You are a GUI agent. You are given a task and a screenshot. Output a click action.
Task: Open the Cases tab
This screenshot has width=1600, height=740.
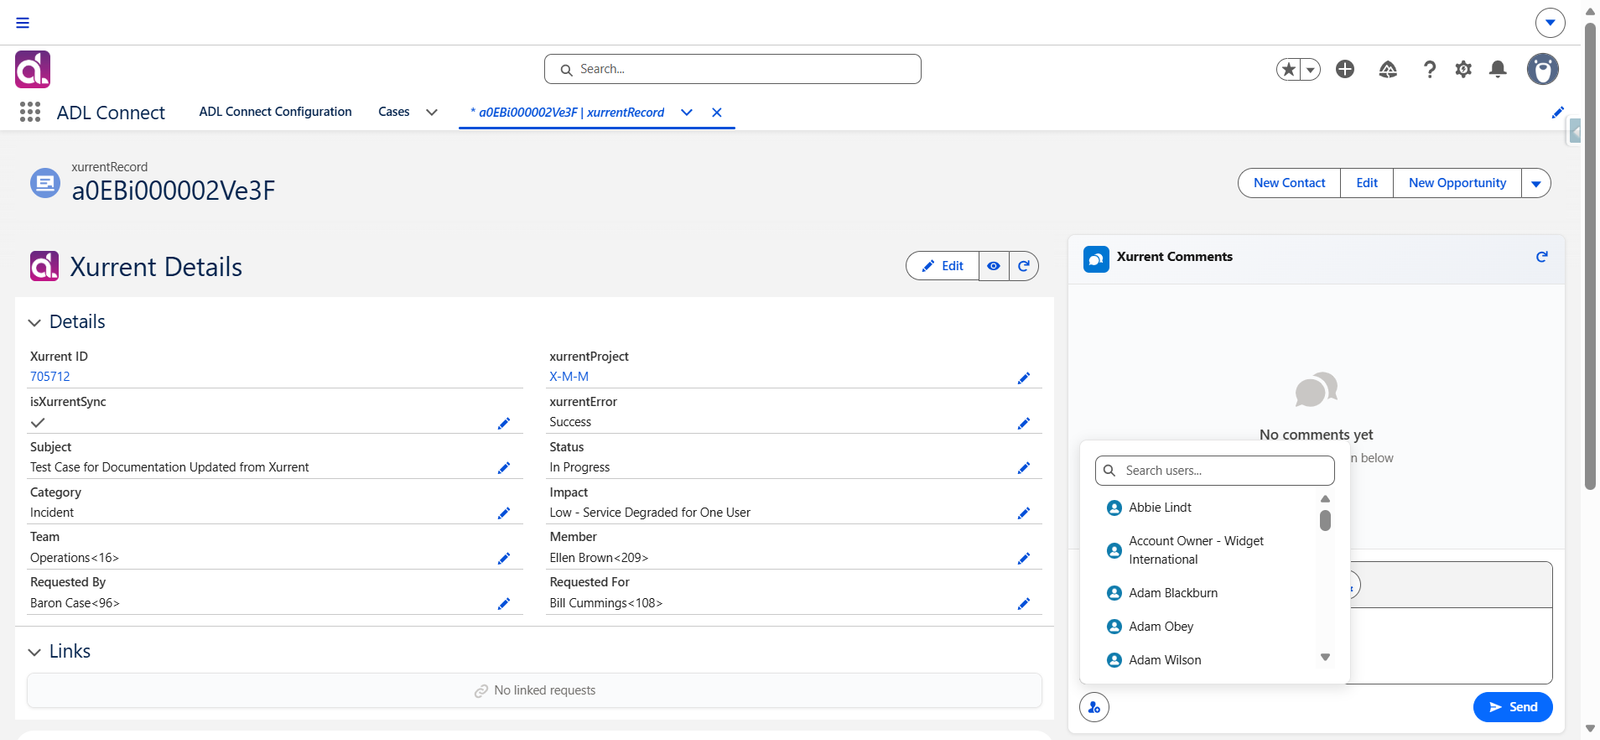pos(394,112)
